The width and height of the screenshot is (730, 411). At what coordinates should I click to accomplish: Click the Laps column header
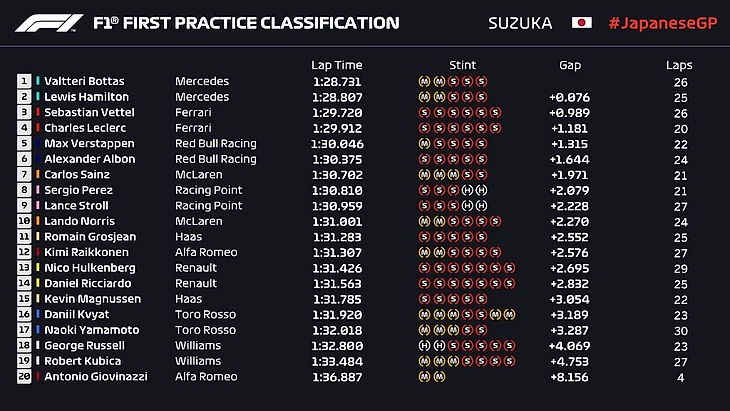(679, 65)
